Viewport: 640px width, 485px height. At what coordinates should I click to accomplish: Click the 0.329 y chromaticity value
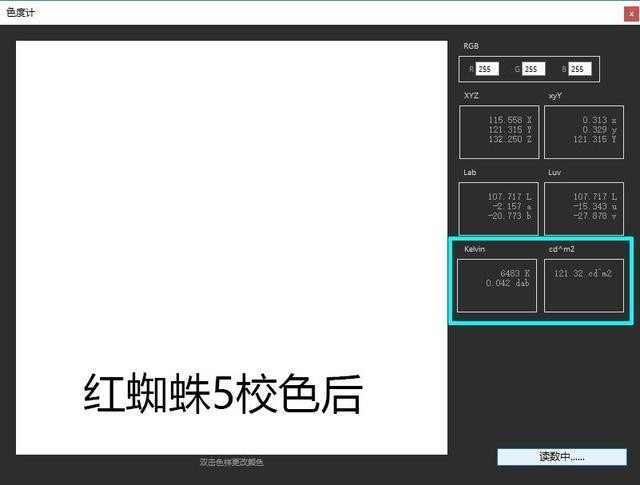pyautogui.click(x=599, y=130)
